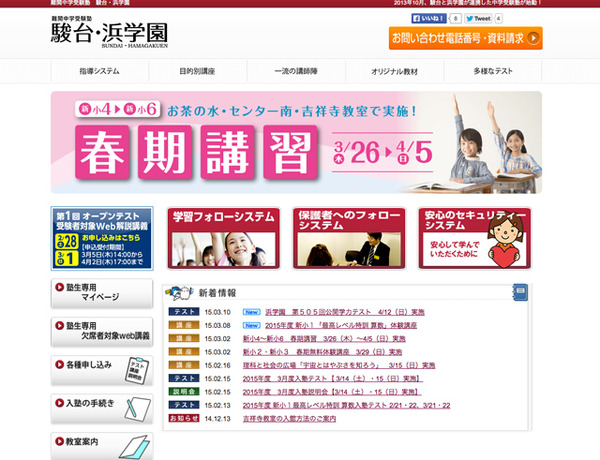
Task: Click the 春期講習 main banner
Action: coord(296,142)
